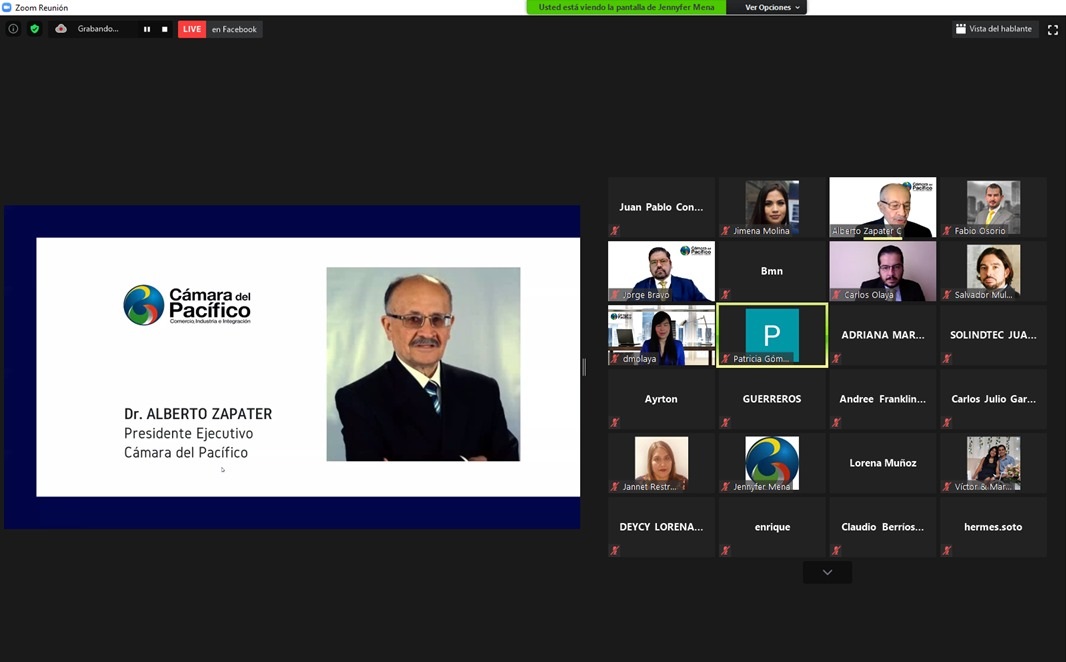Select Victor & Mar... participant tile
The width and height of the screenshot is (1066, 662).
(x=993, y=463)
